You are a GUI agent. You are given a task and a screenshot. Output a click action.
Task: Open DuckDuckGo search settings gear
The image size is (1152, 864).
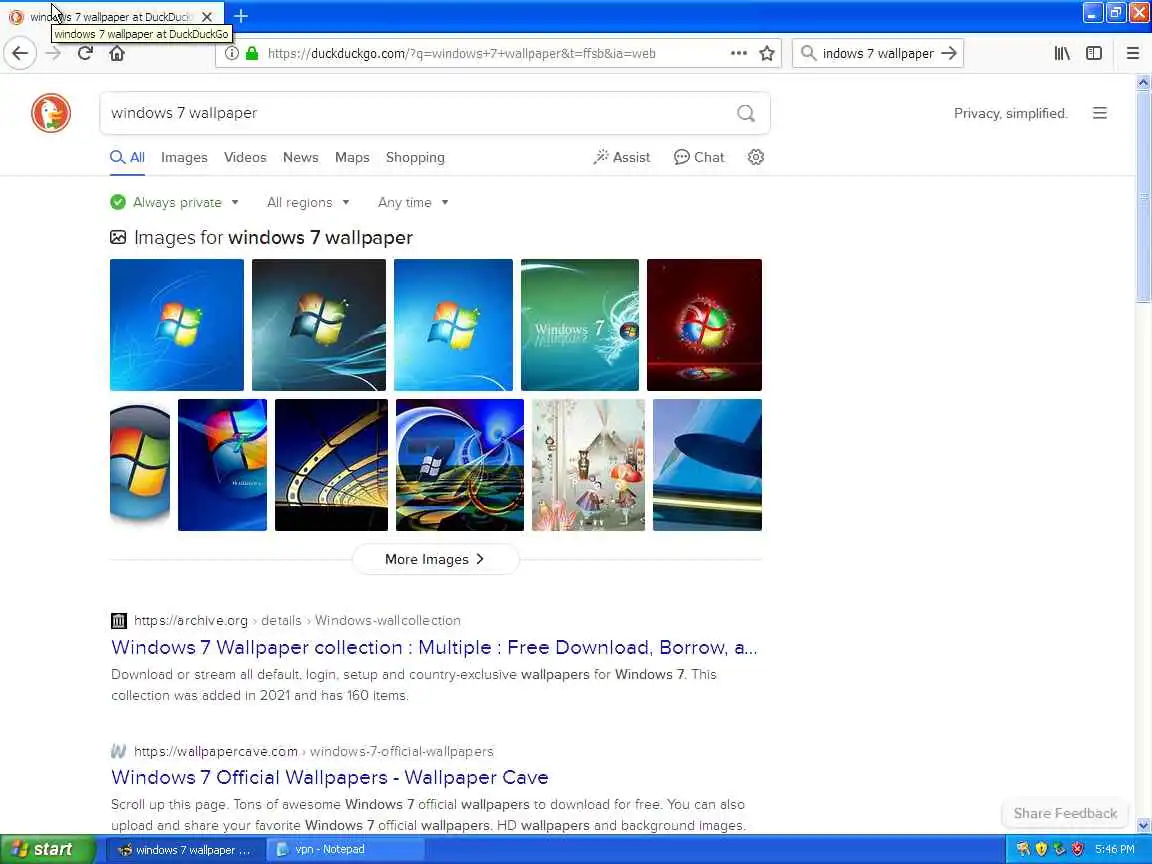pyautogui.click(x=755, y=157)
